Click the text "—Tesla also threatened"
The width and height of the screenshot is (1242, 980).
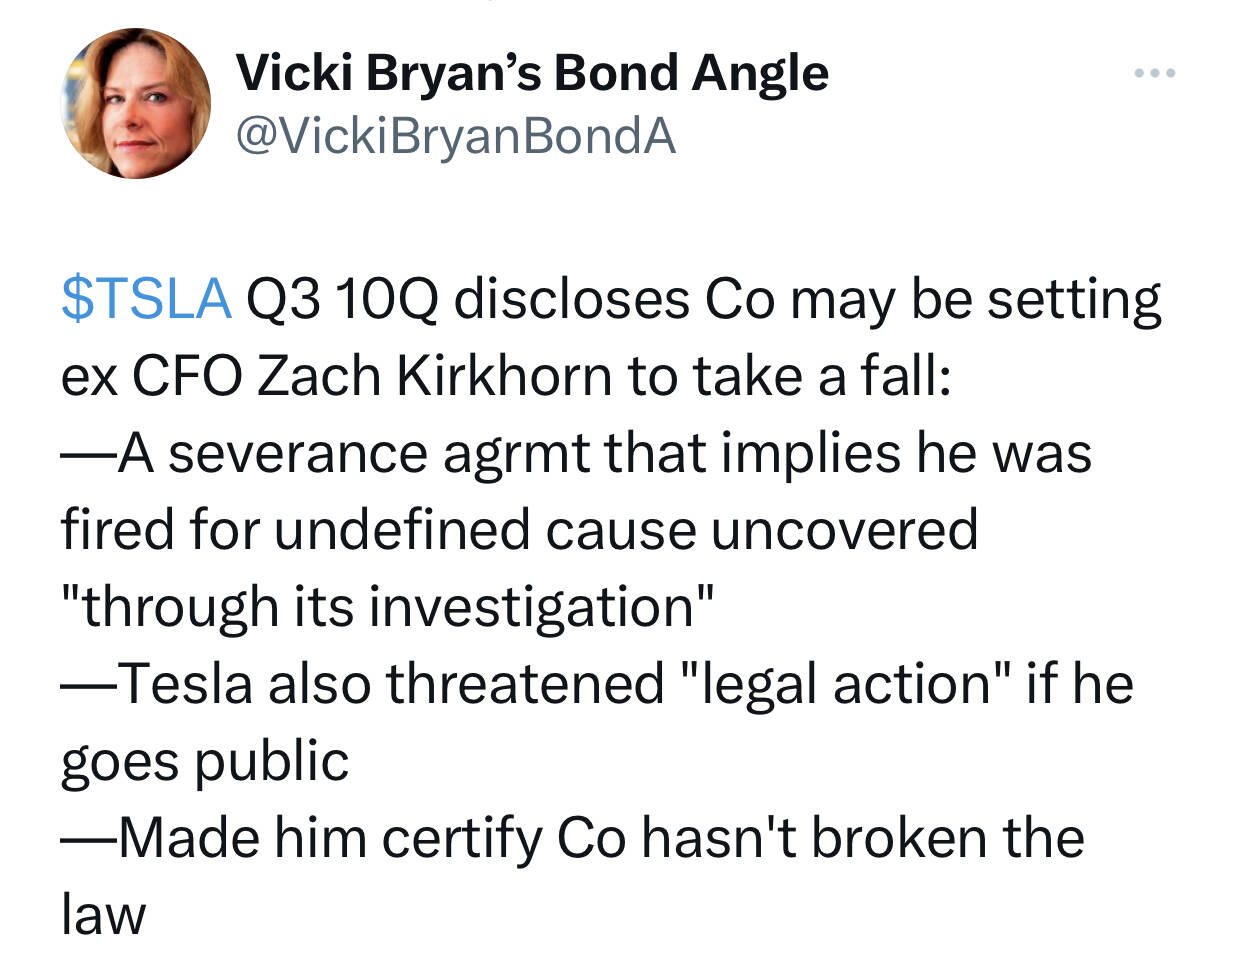[x=362, y=684]
